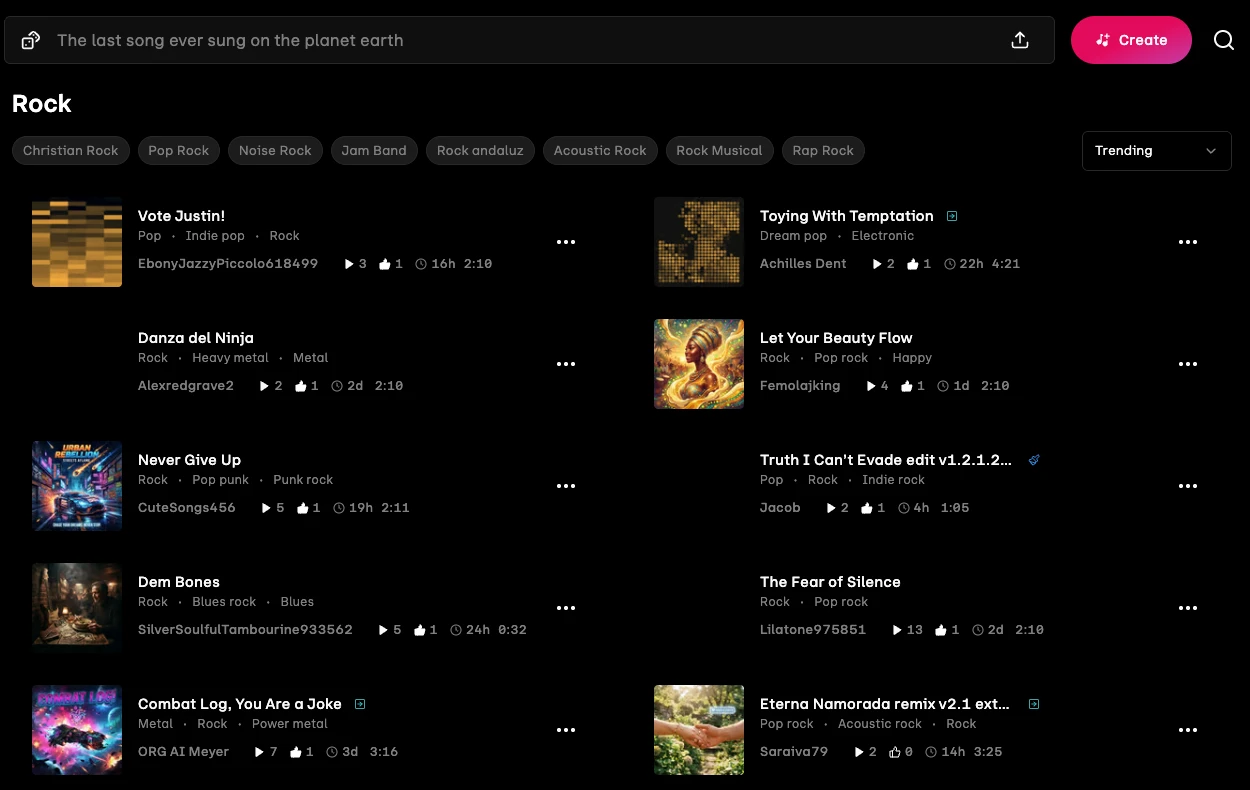
Task: Select the Noise Rock genre chip
Action: point(275,151)
